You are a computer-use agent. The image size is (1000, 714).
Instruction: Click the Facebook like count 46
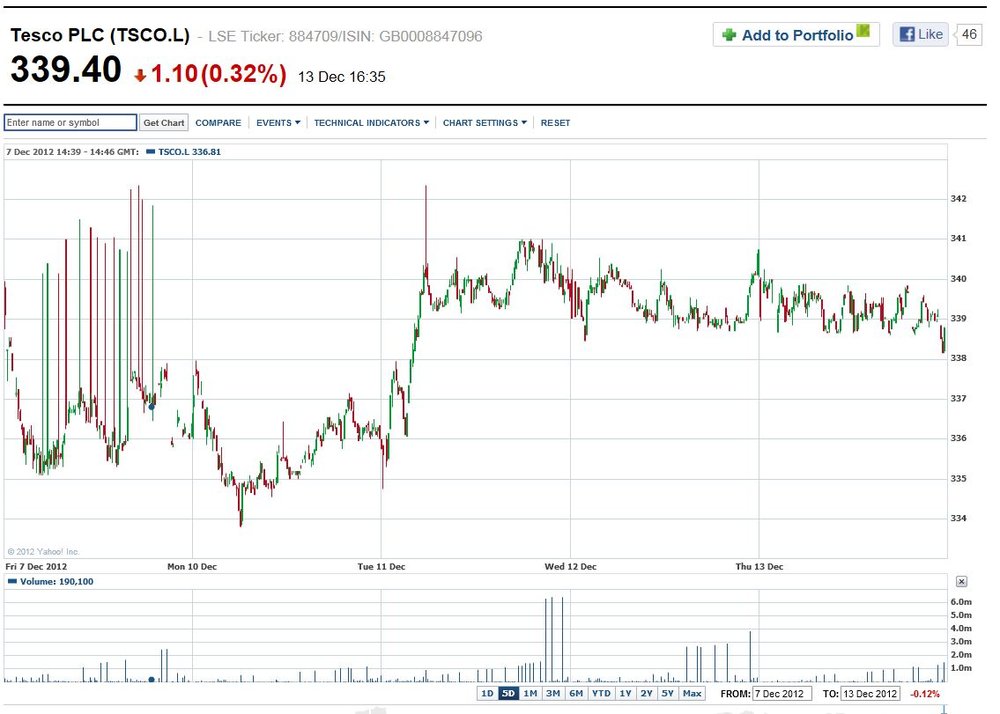click(x=969, y=34)
